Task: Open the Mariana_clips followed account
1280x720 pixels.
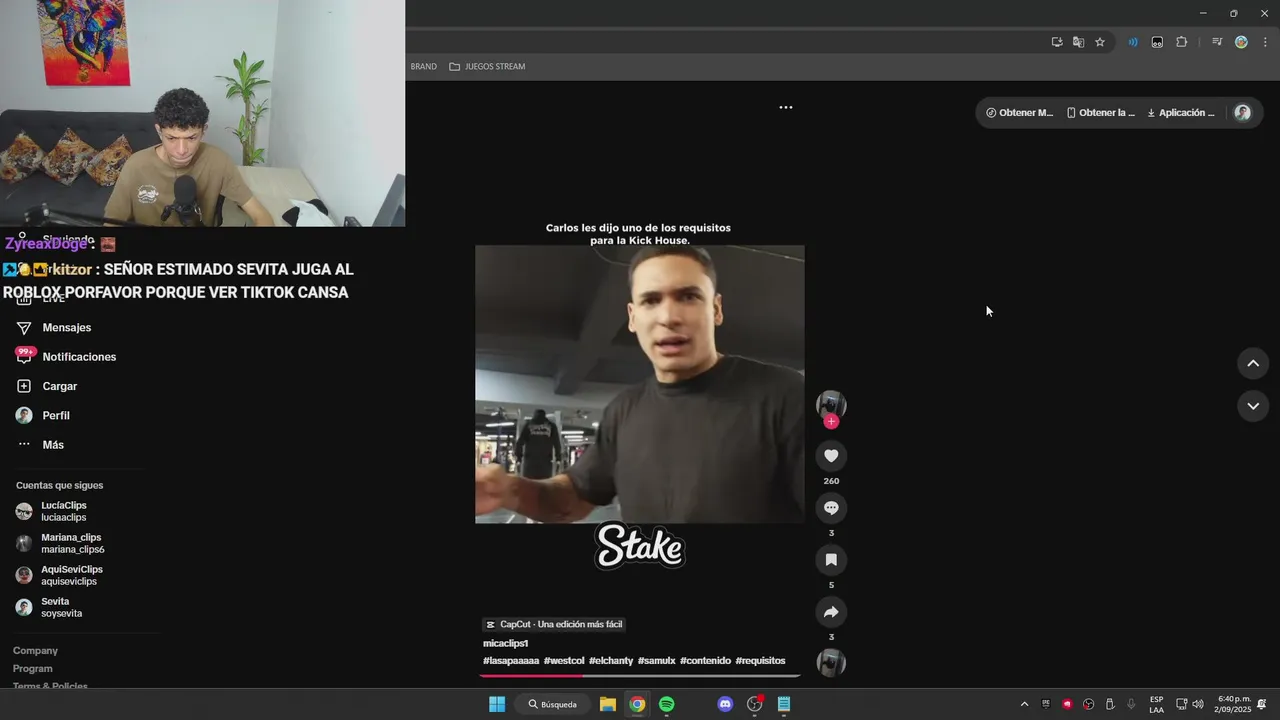Action: 72,543
